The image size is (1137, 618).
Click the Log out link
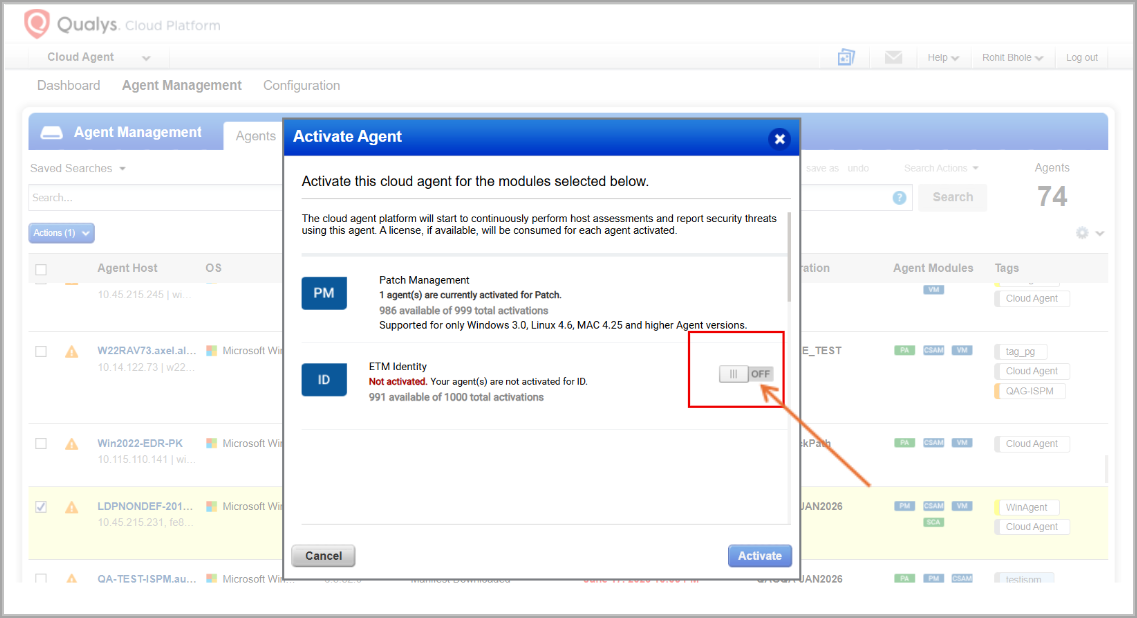tap(1082, 57)
